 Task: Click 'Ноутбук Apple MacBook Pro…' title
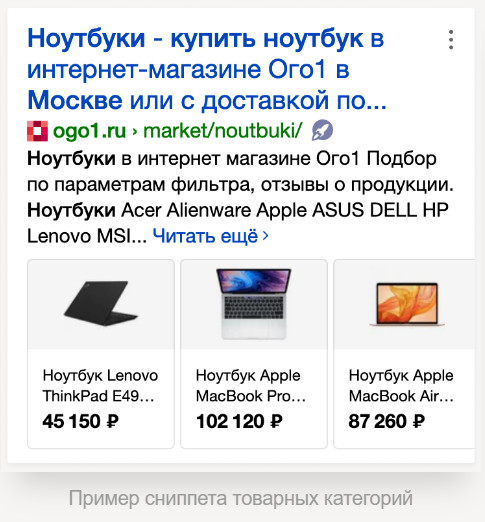(251, 386)
